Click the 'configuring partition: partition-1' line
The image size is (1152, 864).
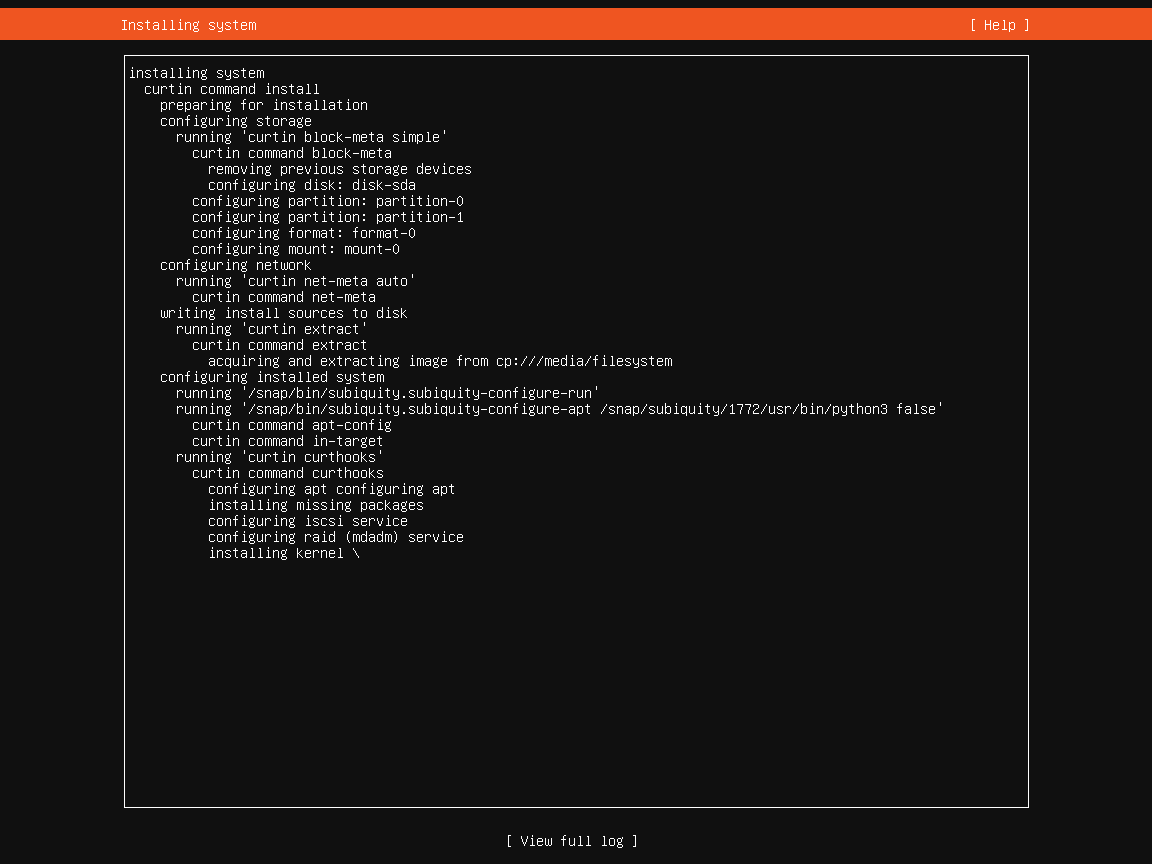pos(327,217)
